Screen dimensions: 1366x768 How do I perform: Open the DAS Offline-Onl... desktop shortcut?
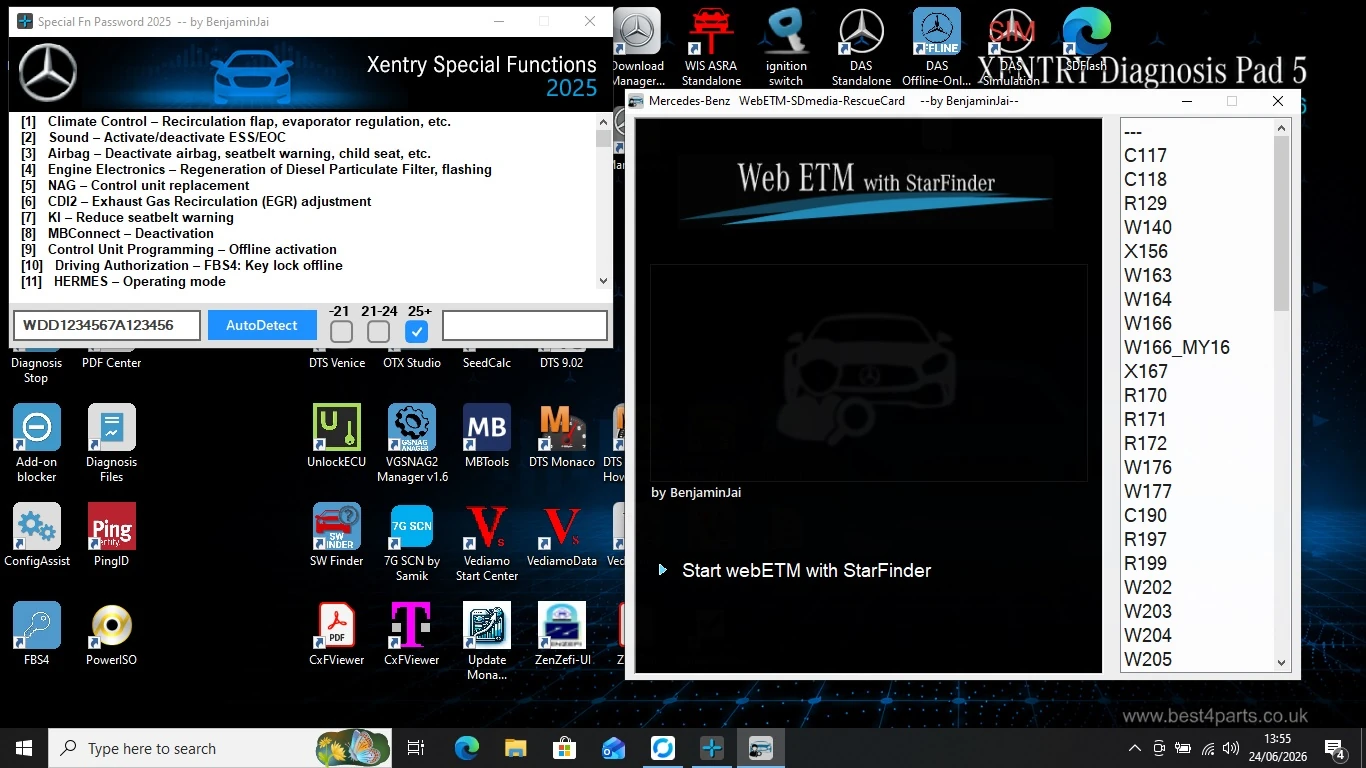[936, 47]
